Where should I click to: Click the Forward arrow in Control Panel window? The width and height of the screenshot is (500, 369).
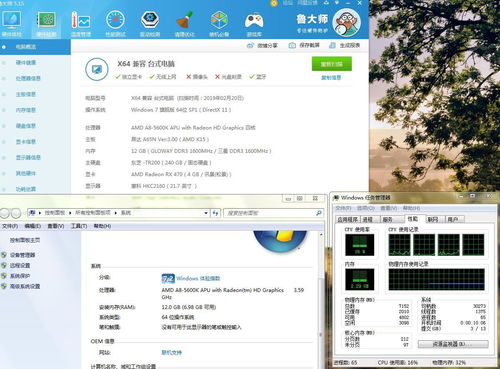tap(16, 213)
